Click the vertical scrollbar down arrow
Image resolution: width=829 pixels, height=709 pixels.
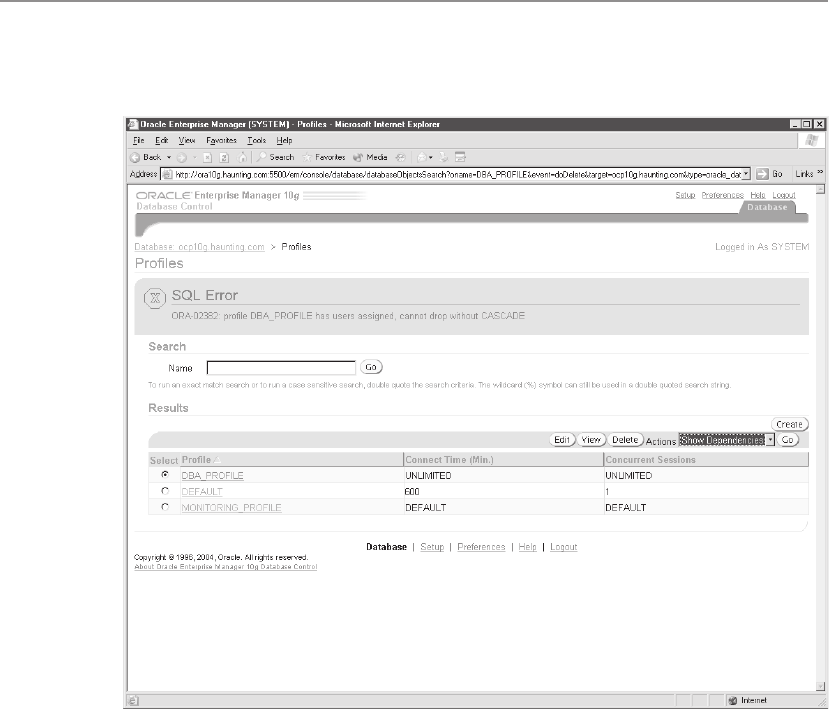coord(820,687)
